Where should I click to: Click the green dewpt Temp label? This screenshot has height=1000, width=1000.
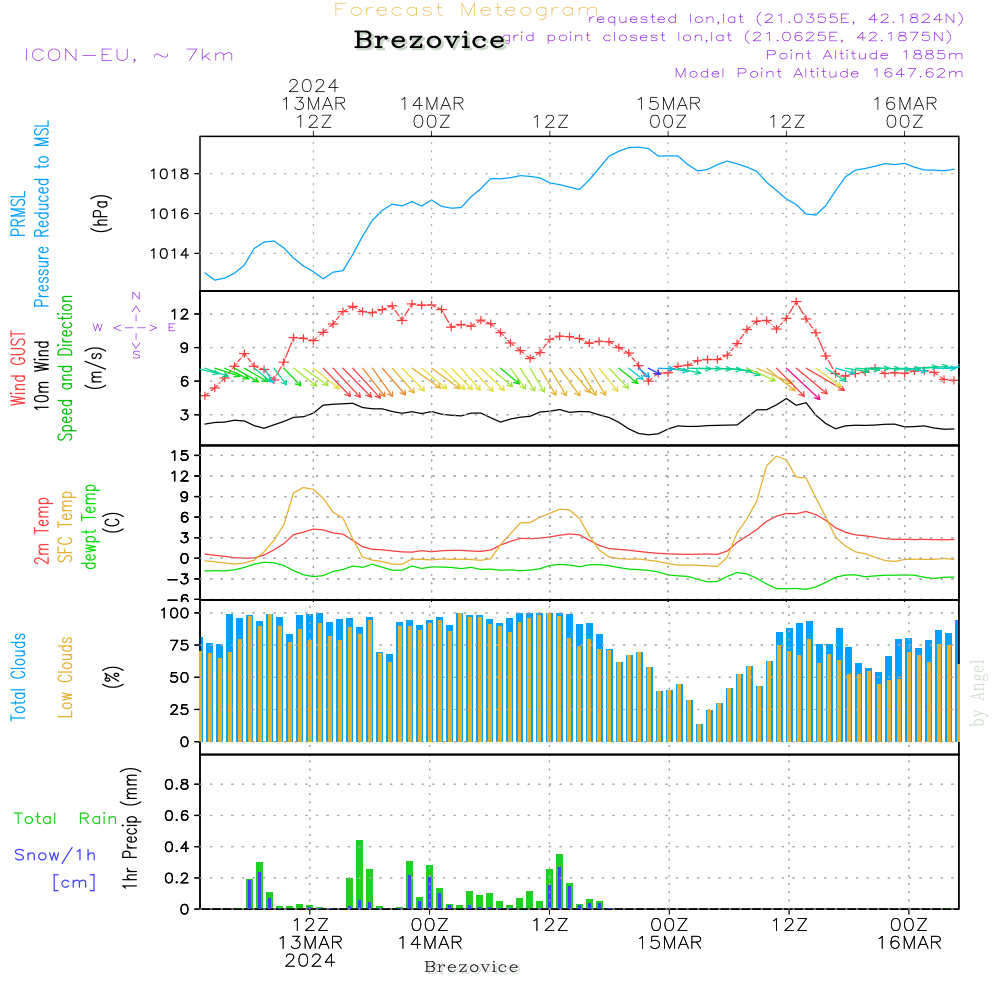tap(90, 527)
